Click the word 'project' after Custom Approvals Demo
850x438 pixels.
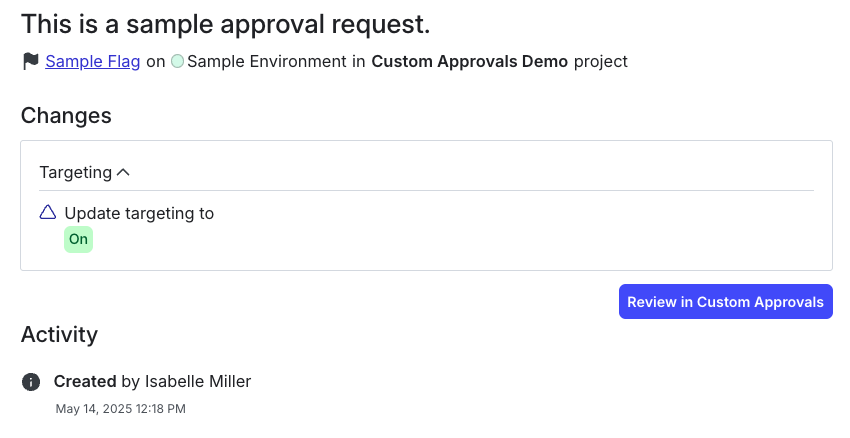(x=600, y=62)
